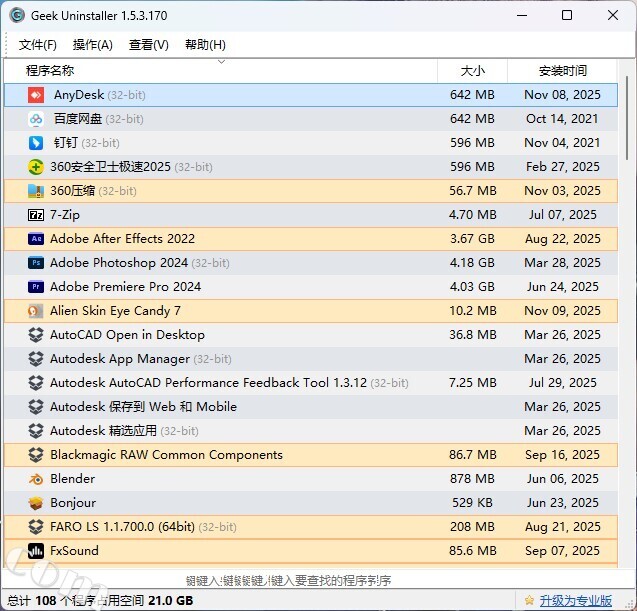Select the 百度网盘 cloud icon
Viewport: 637px width, 611px height.
(x=36, y=119)
